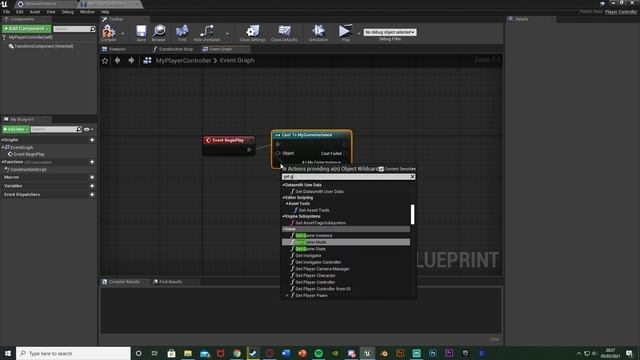Add new macro with Macros plus icon
The height and width of the screenshot is (360, 640).
[x=92, y=177]
